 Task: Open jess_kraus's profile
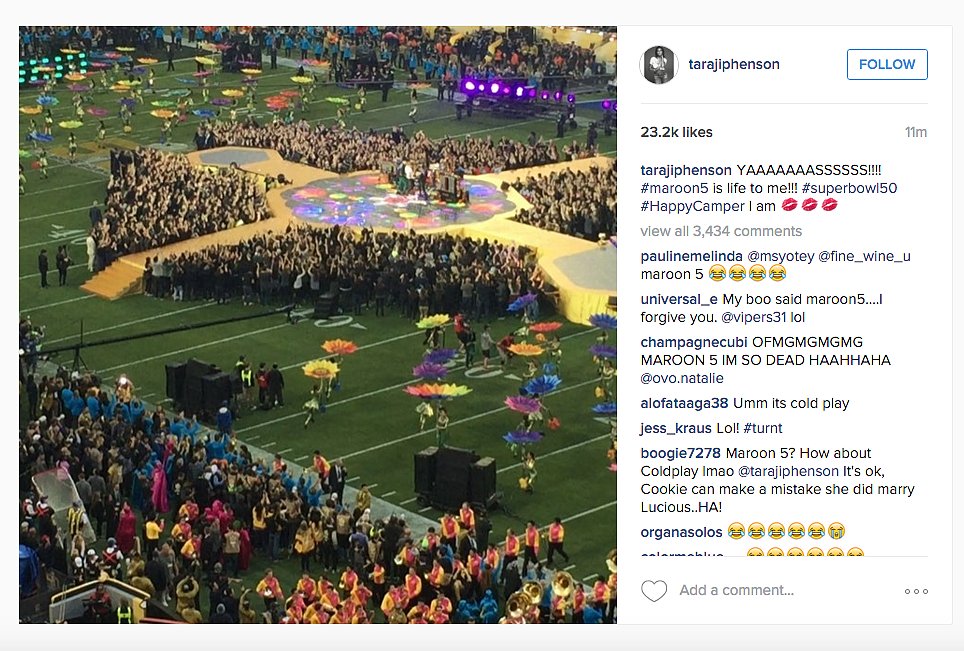pos(674,428)
